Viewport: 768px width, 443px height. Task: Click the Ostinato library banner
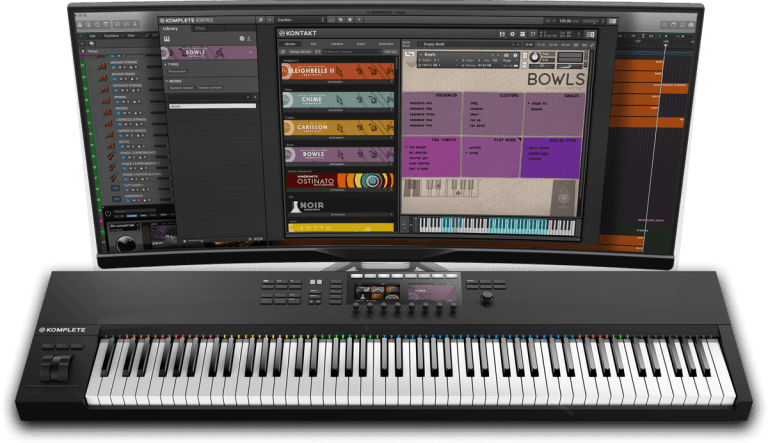click(340, 180)
